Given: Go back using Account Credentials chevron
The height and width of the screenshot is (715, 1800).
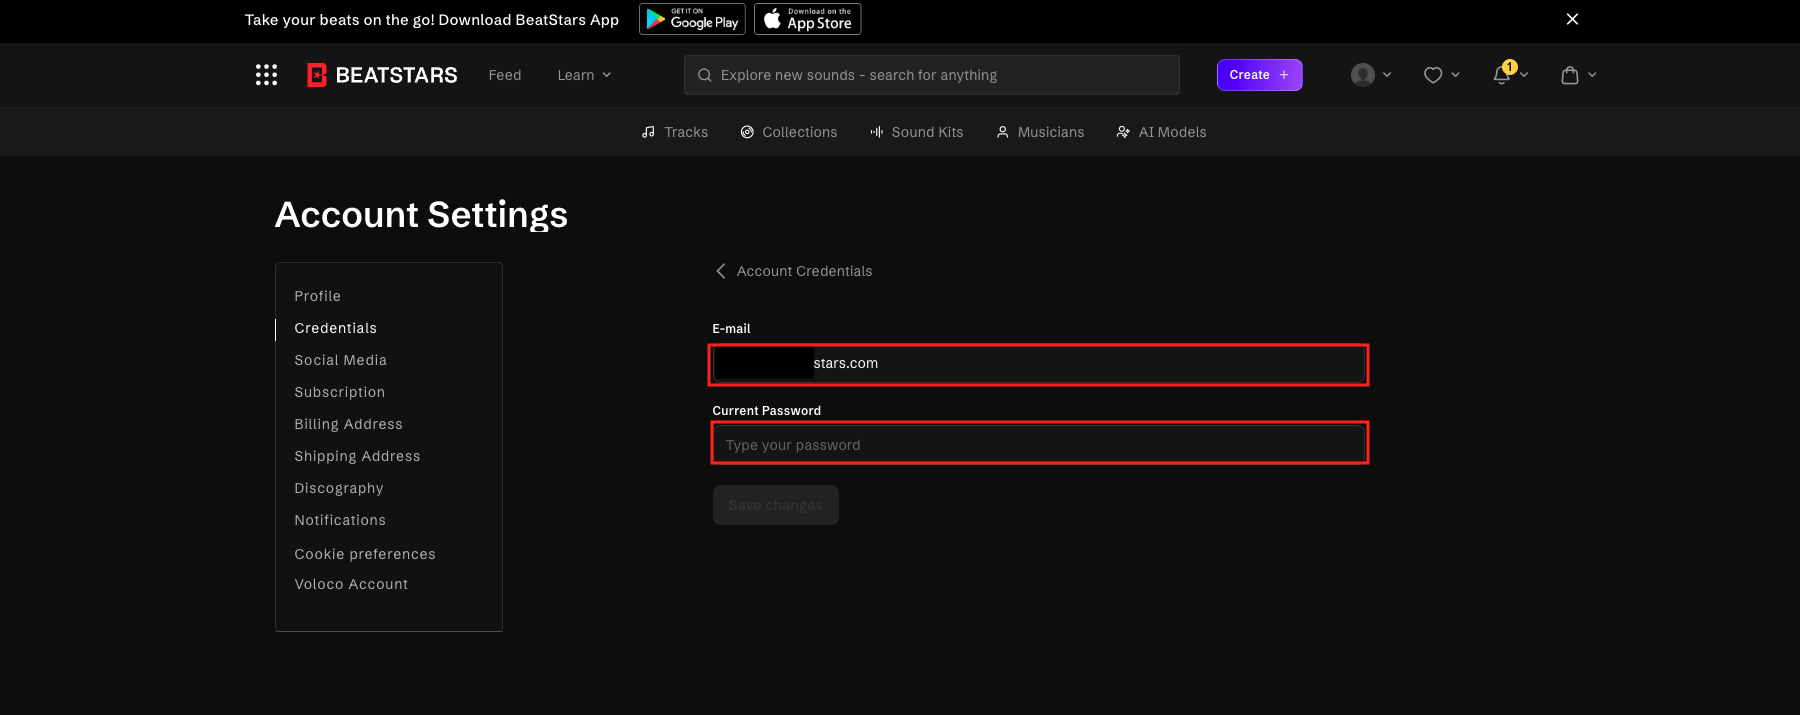Looking at the screenshot, I should point(721,271).
